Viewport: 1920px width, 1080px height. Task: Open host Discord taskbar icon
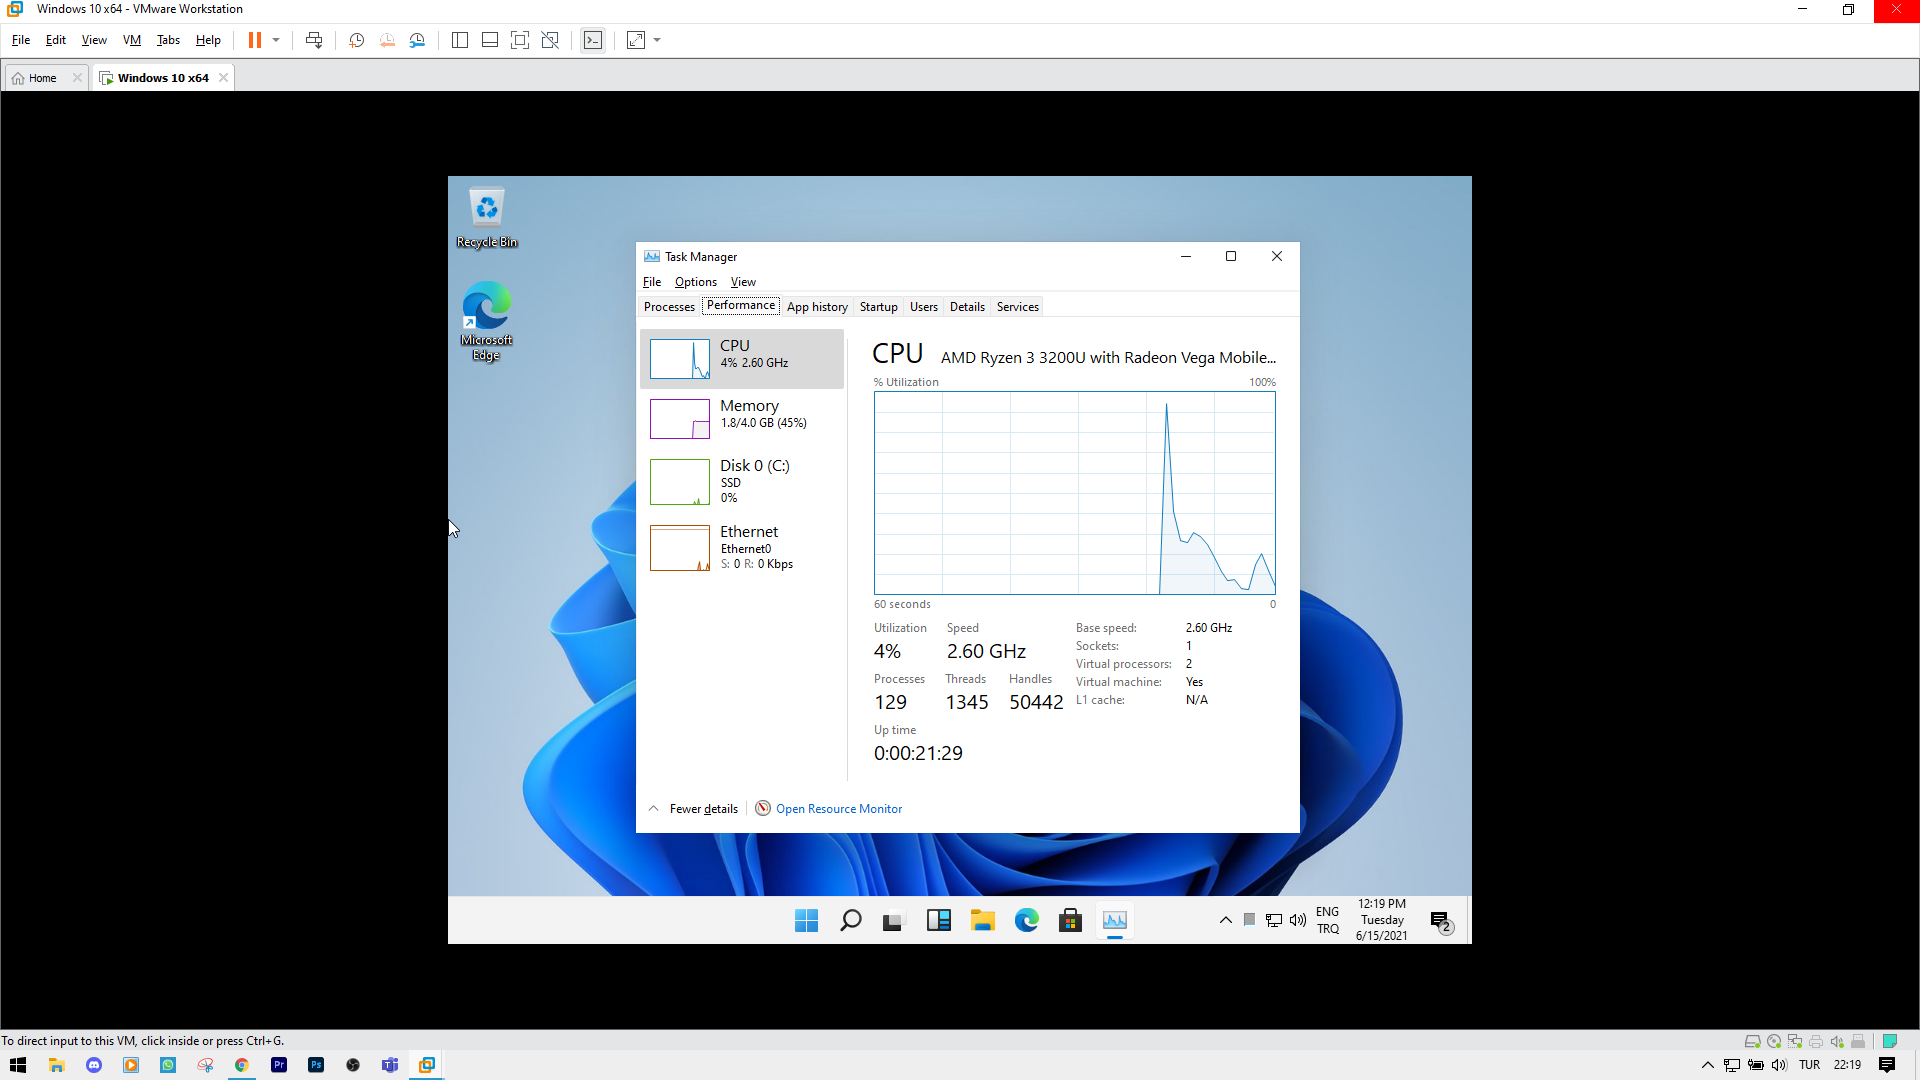tap(94, 1065)
